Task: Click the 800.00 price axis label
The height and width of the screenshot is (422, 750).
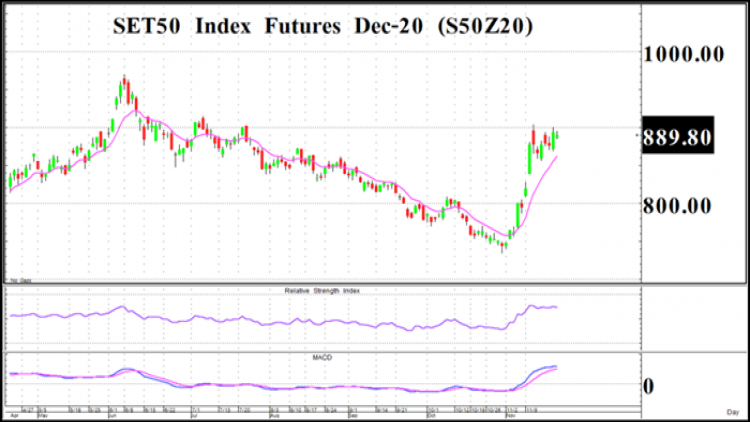Action: (677, 206)
